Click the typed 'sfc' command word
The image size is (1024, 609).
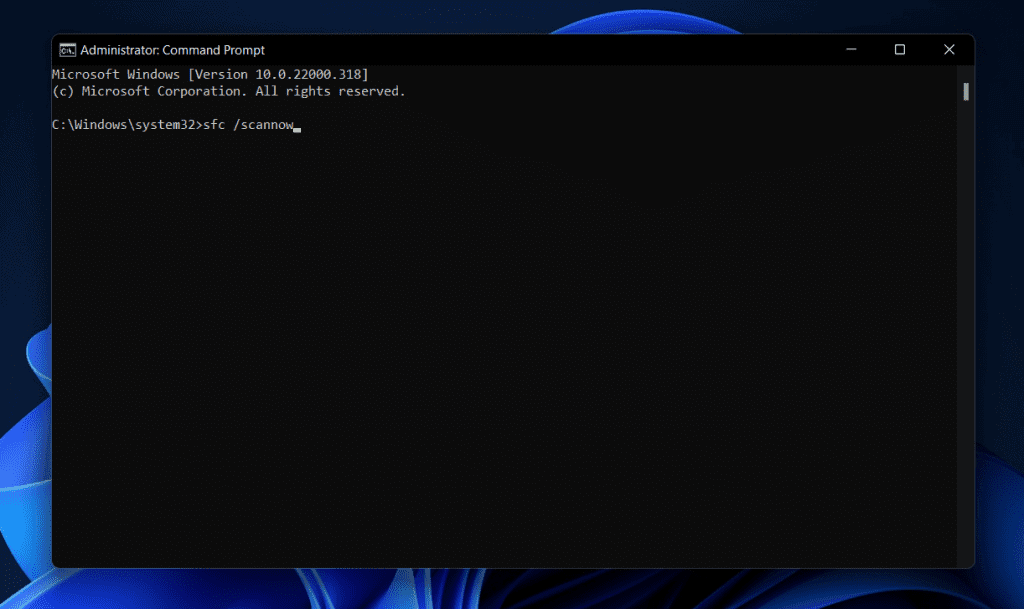click(x=213, y=124)
